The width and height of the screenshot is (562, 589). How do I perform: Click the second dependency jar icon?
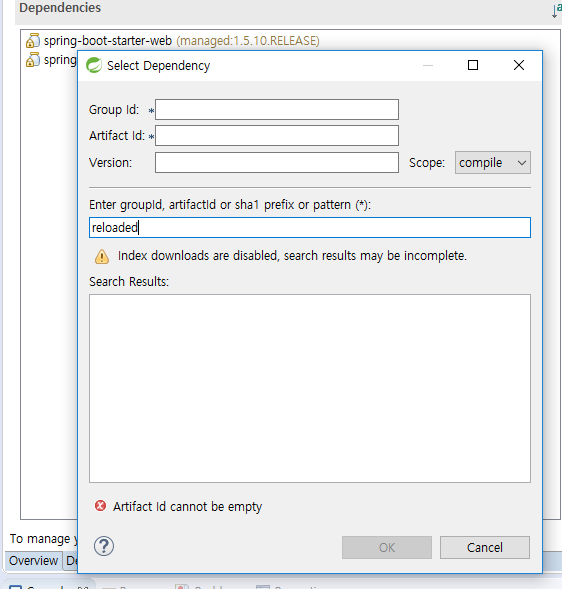[x=33, y=60]
